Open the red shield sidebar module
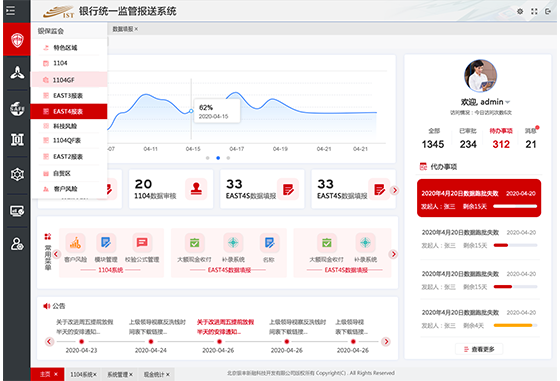Image resolution: width=560 pixels, height=381 pixels. 17,40
